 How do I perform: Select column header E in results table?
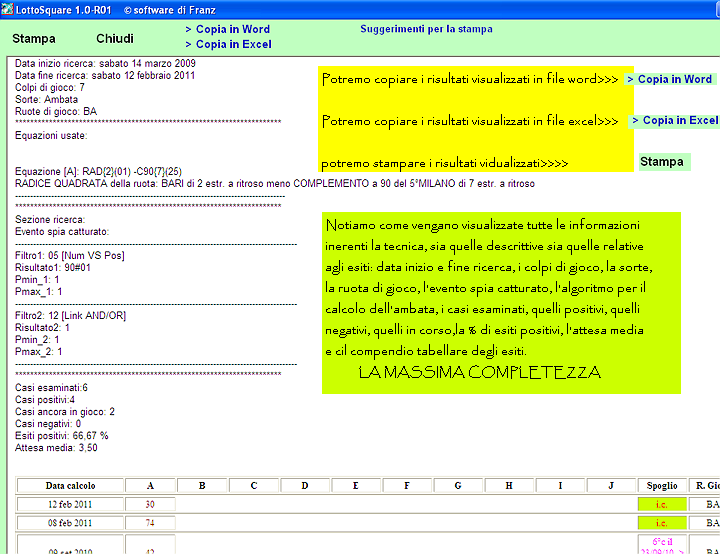point(356,486)
